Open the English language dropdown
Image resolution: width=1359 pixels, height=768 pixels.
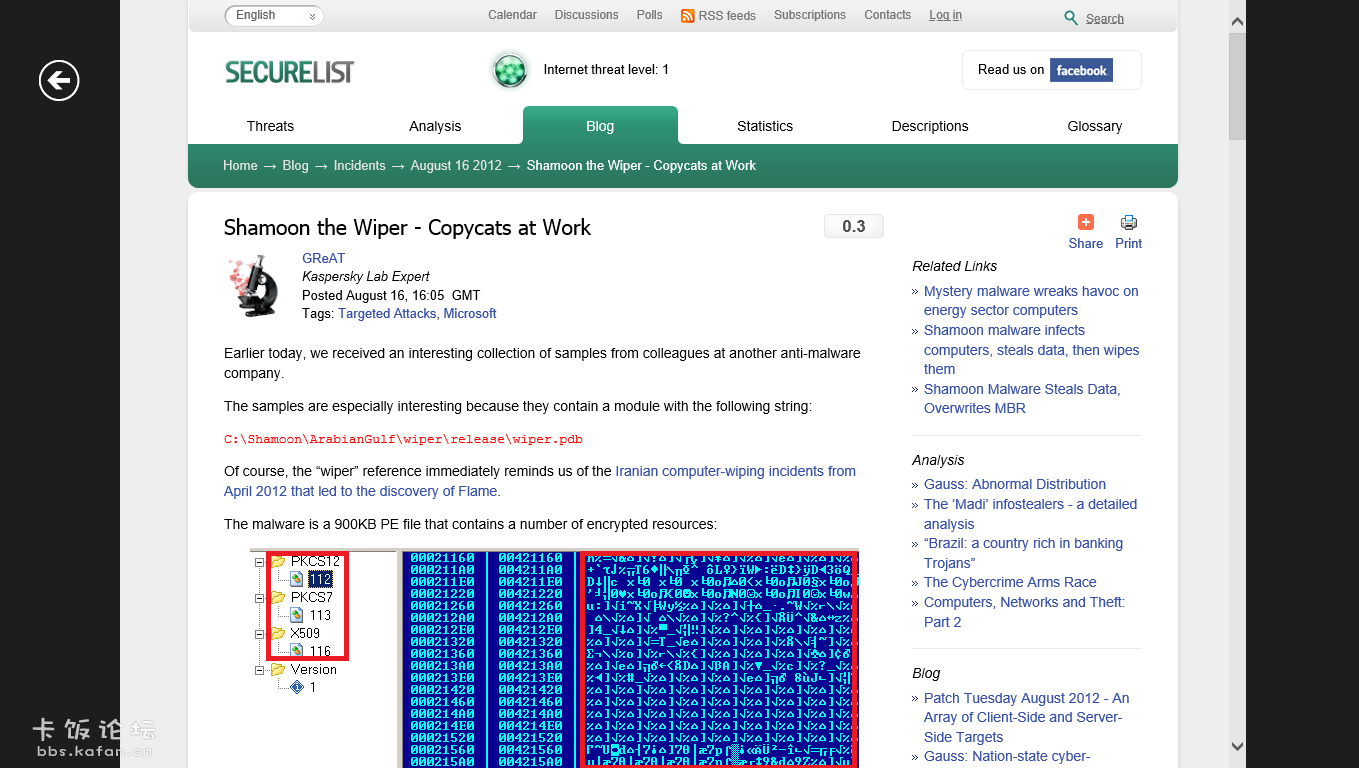tap(274, 15)
